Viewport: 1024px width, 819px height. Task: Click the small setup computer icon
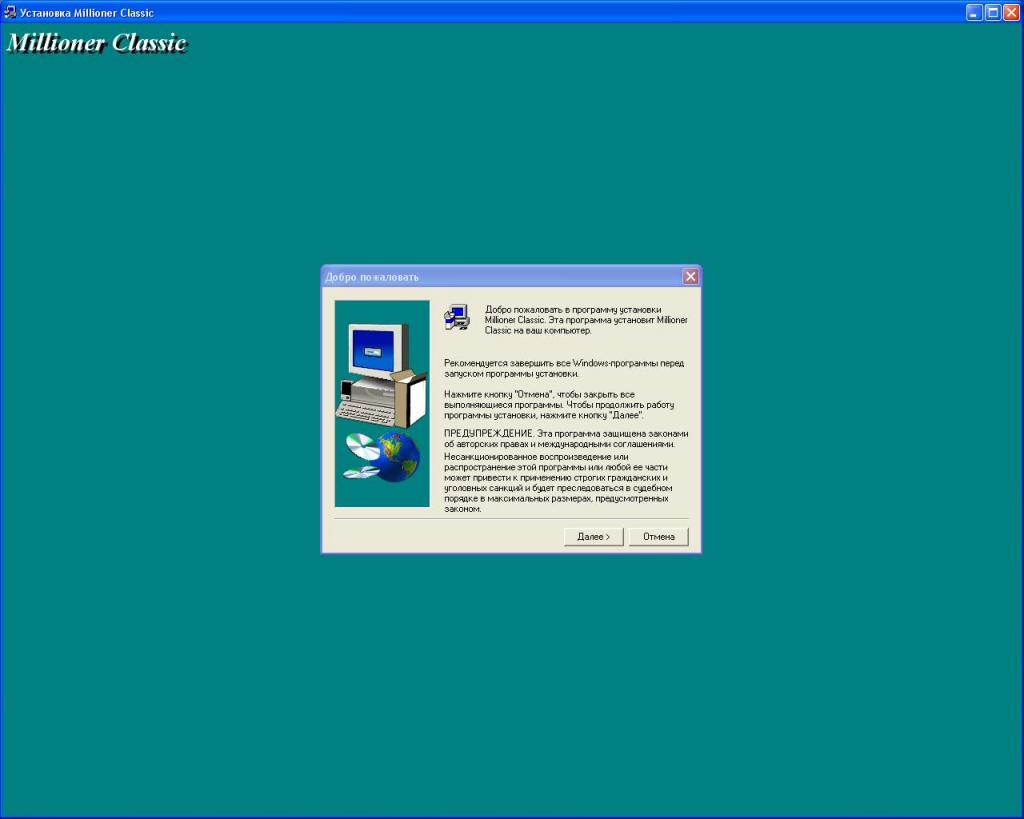[x=457, y=317]
